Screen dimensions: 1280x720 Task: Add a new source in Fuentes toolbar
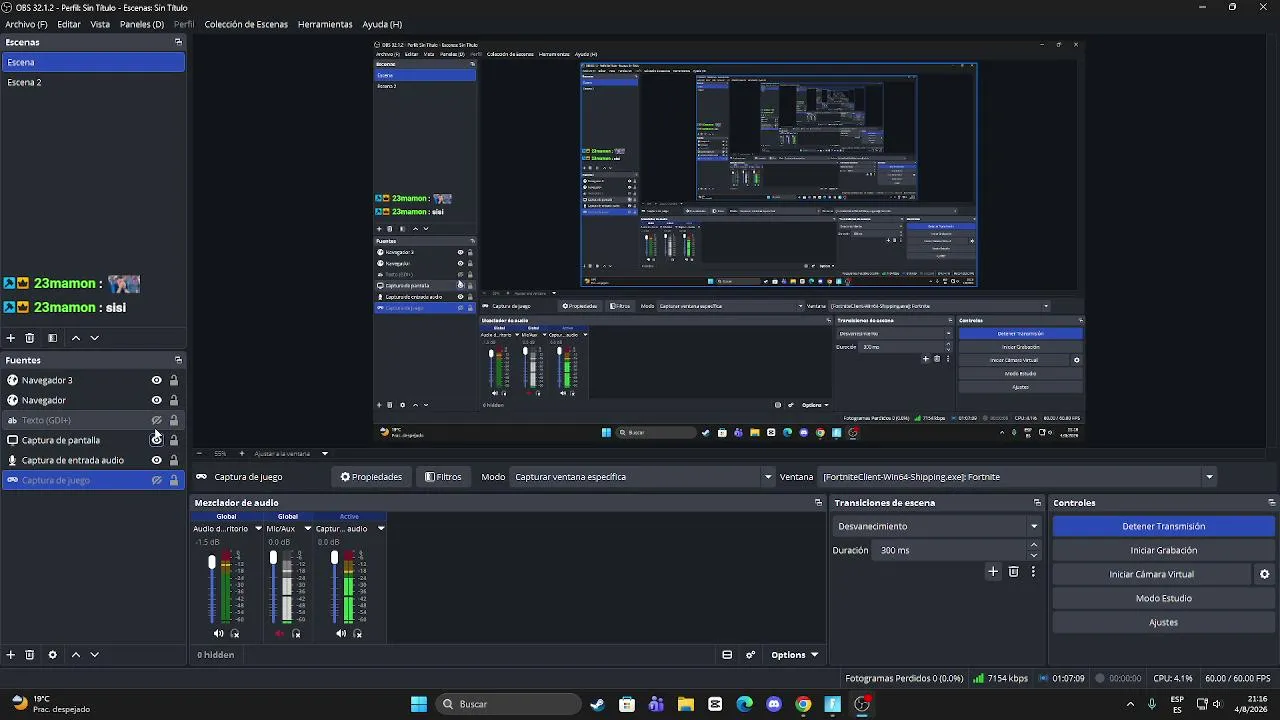coord(11,655)
